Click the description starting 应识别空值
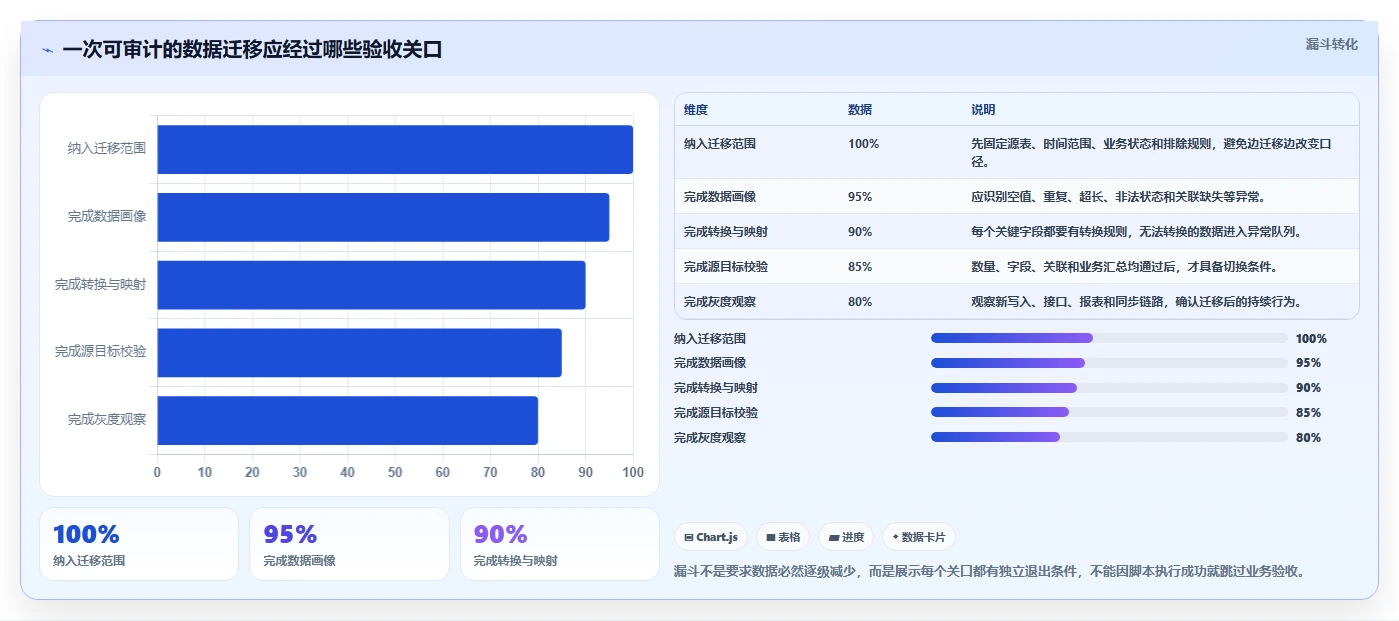 (1120, 196)
